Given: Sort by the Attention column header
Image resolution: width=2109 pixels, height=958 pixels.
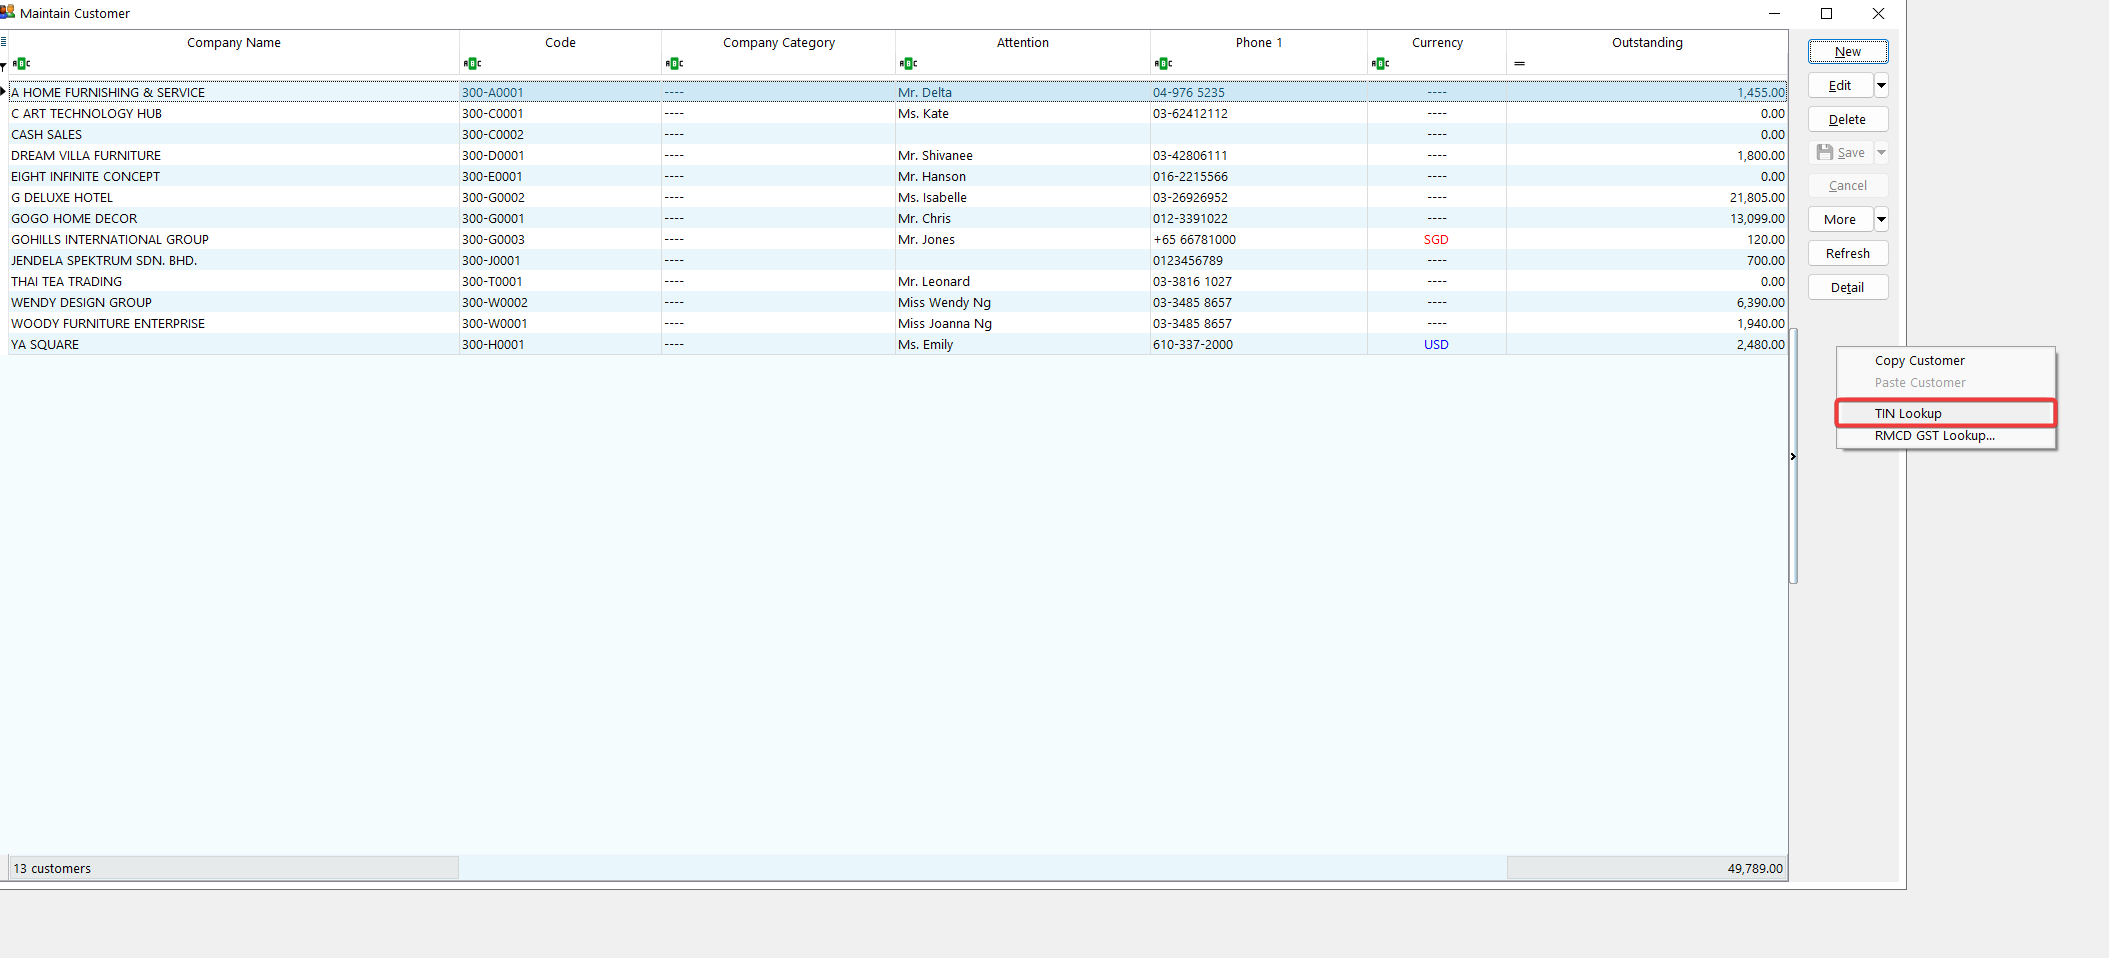Looking at the screenshot, I should (1022, 42).
